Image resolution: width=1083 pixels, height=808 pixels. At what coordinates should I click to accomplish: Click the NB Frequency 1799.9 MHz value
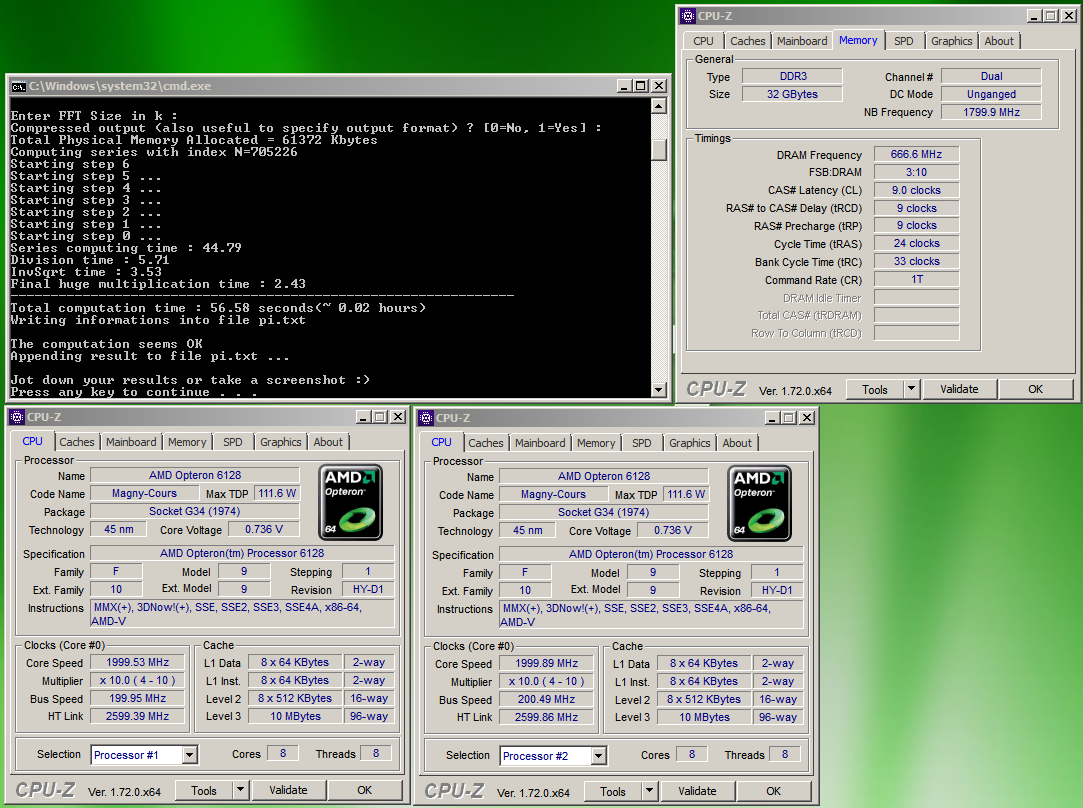(x=991, y=112)
